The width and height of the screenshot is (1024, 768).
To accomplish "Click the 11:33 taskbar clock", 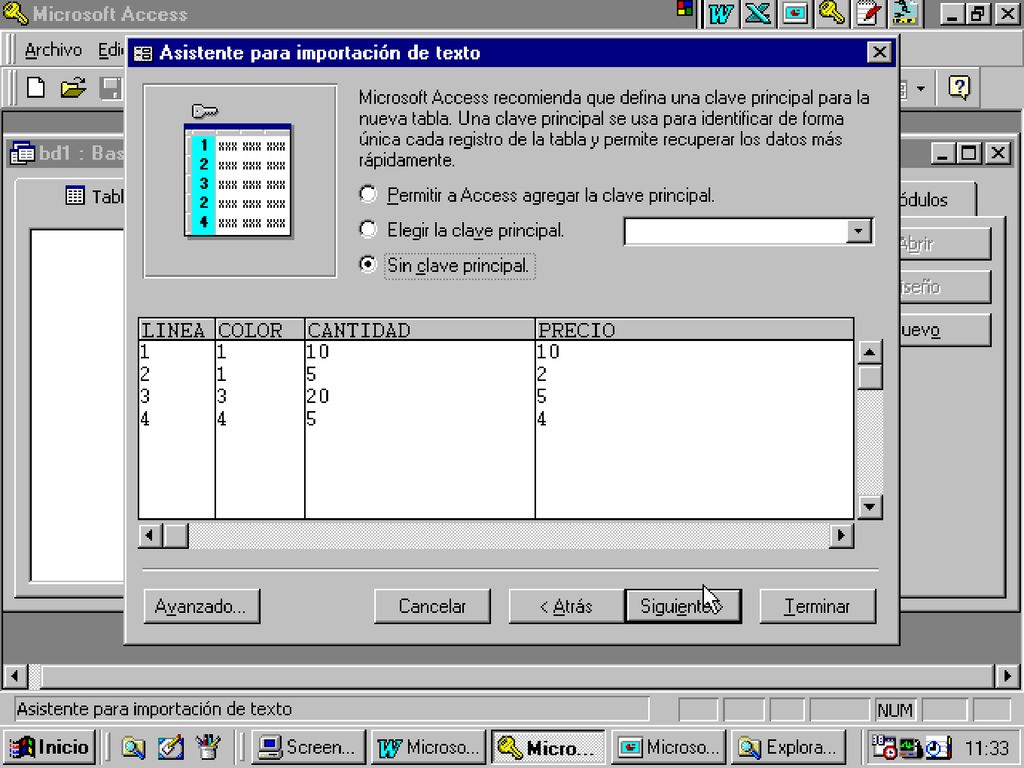I will click(x=987, y=747).
